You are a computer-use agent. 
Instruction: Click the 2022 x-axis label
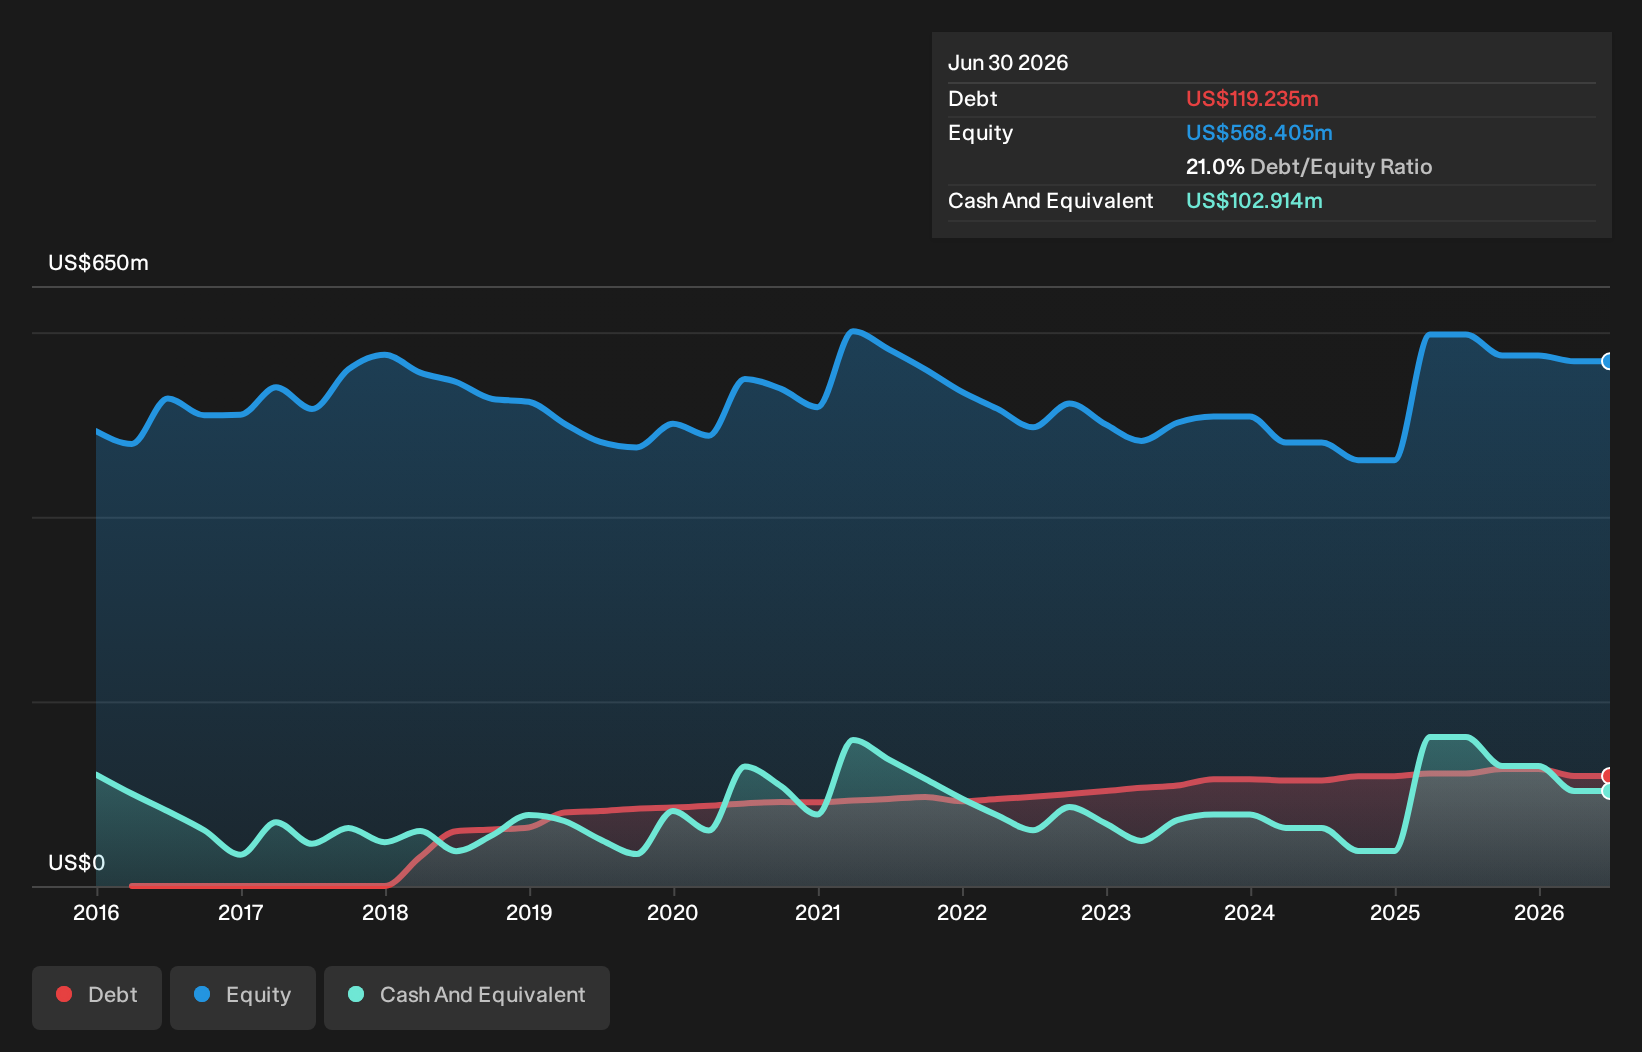pos(962,912)
